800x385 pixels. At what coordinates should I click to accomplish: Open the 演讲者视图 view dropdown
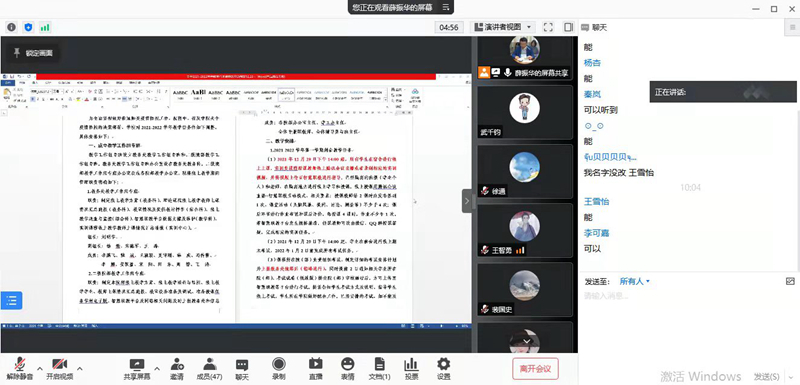502,27
